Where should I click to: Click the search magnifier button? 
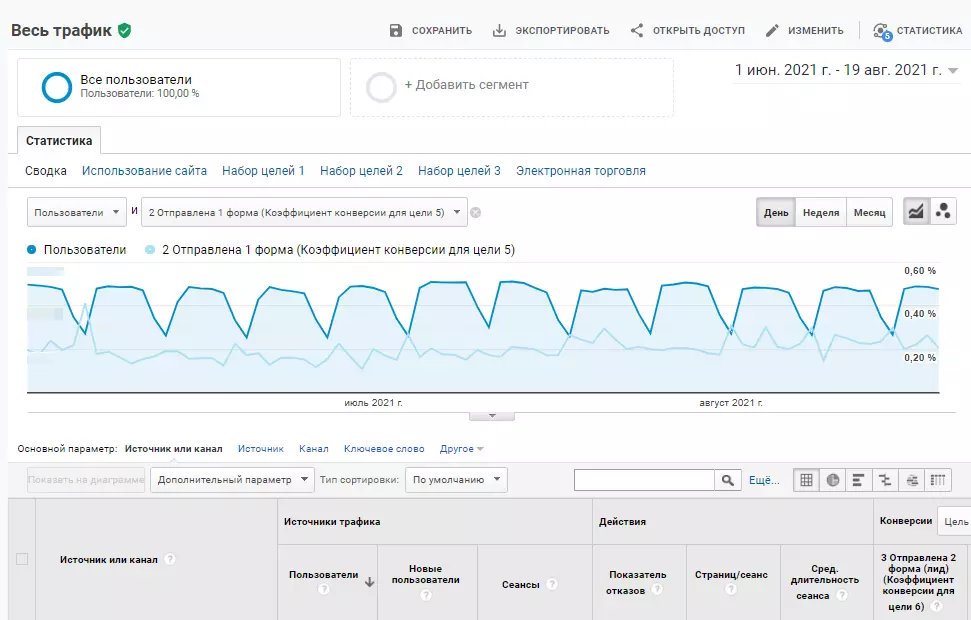[728, 480]
